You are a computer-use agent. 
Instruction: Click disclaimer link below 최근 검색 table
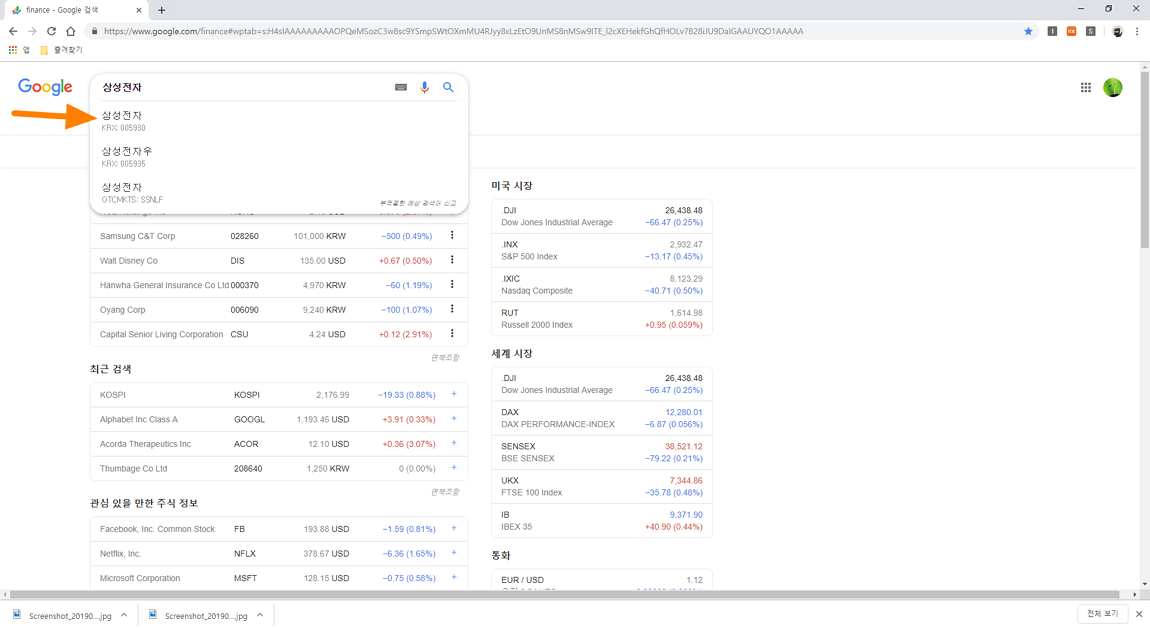(x=444, y=492)
